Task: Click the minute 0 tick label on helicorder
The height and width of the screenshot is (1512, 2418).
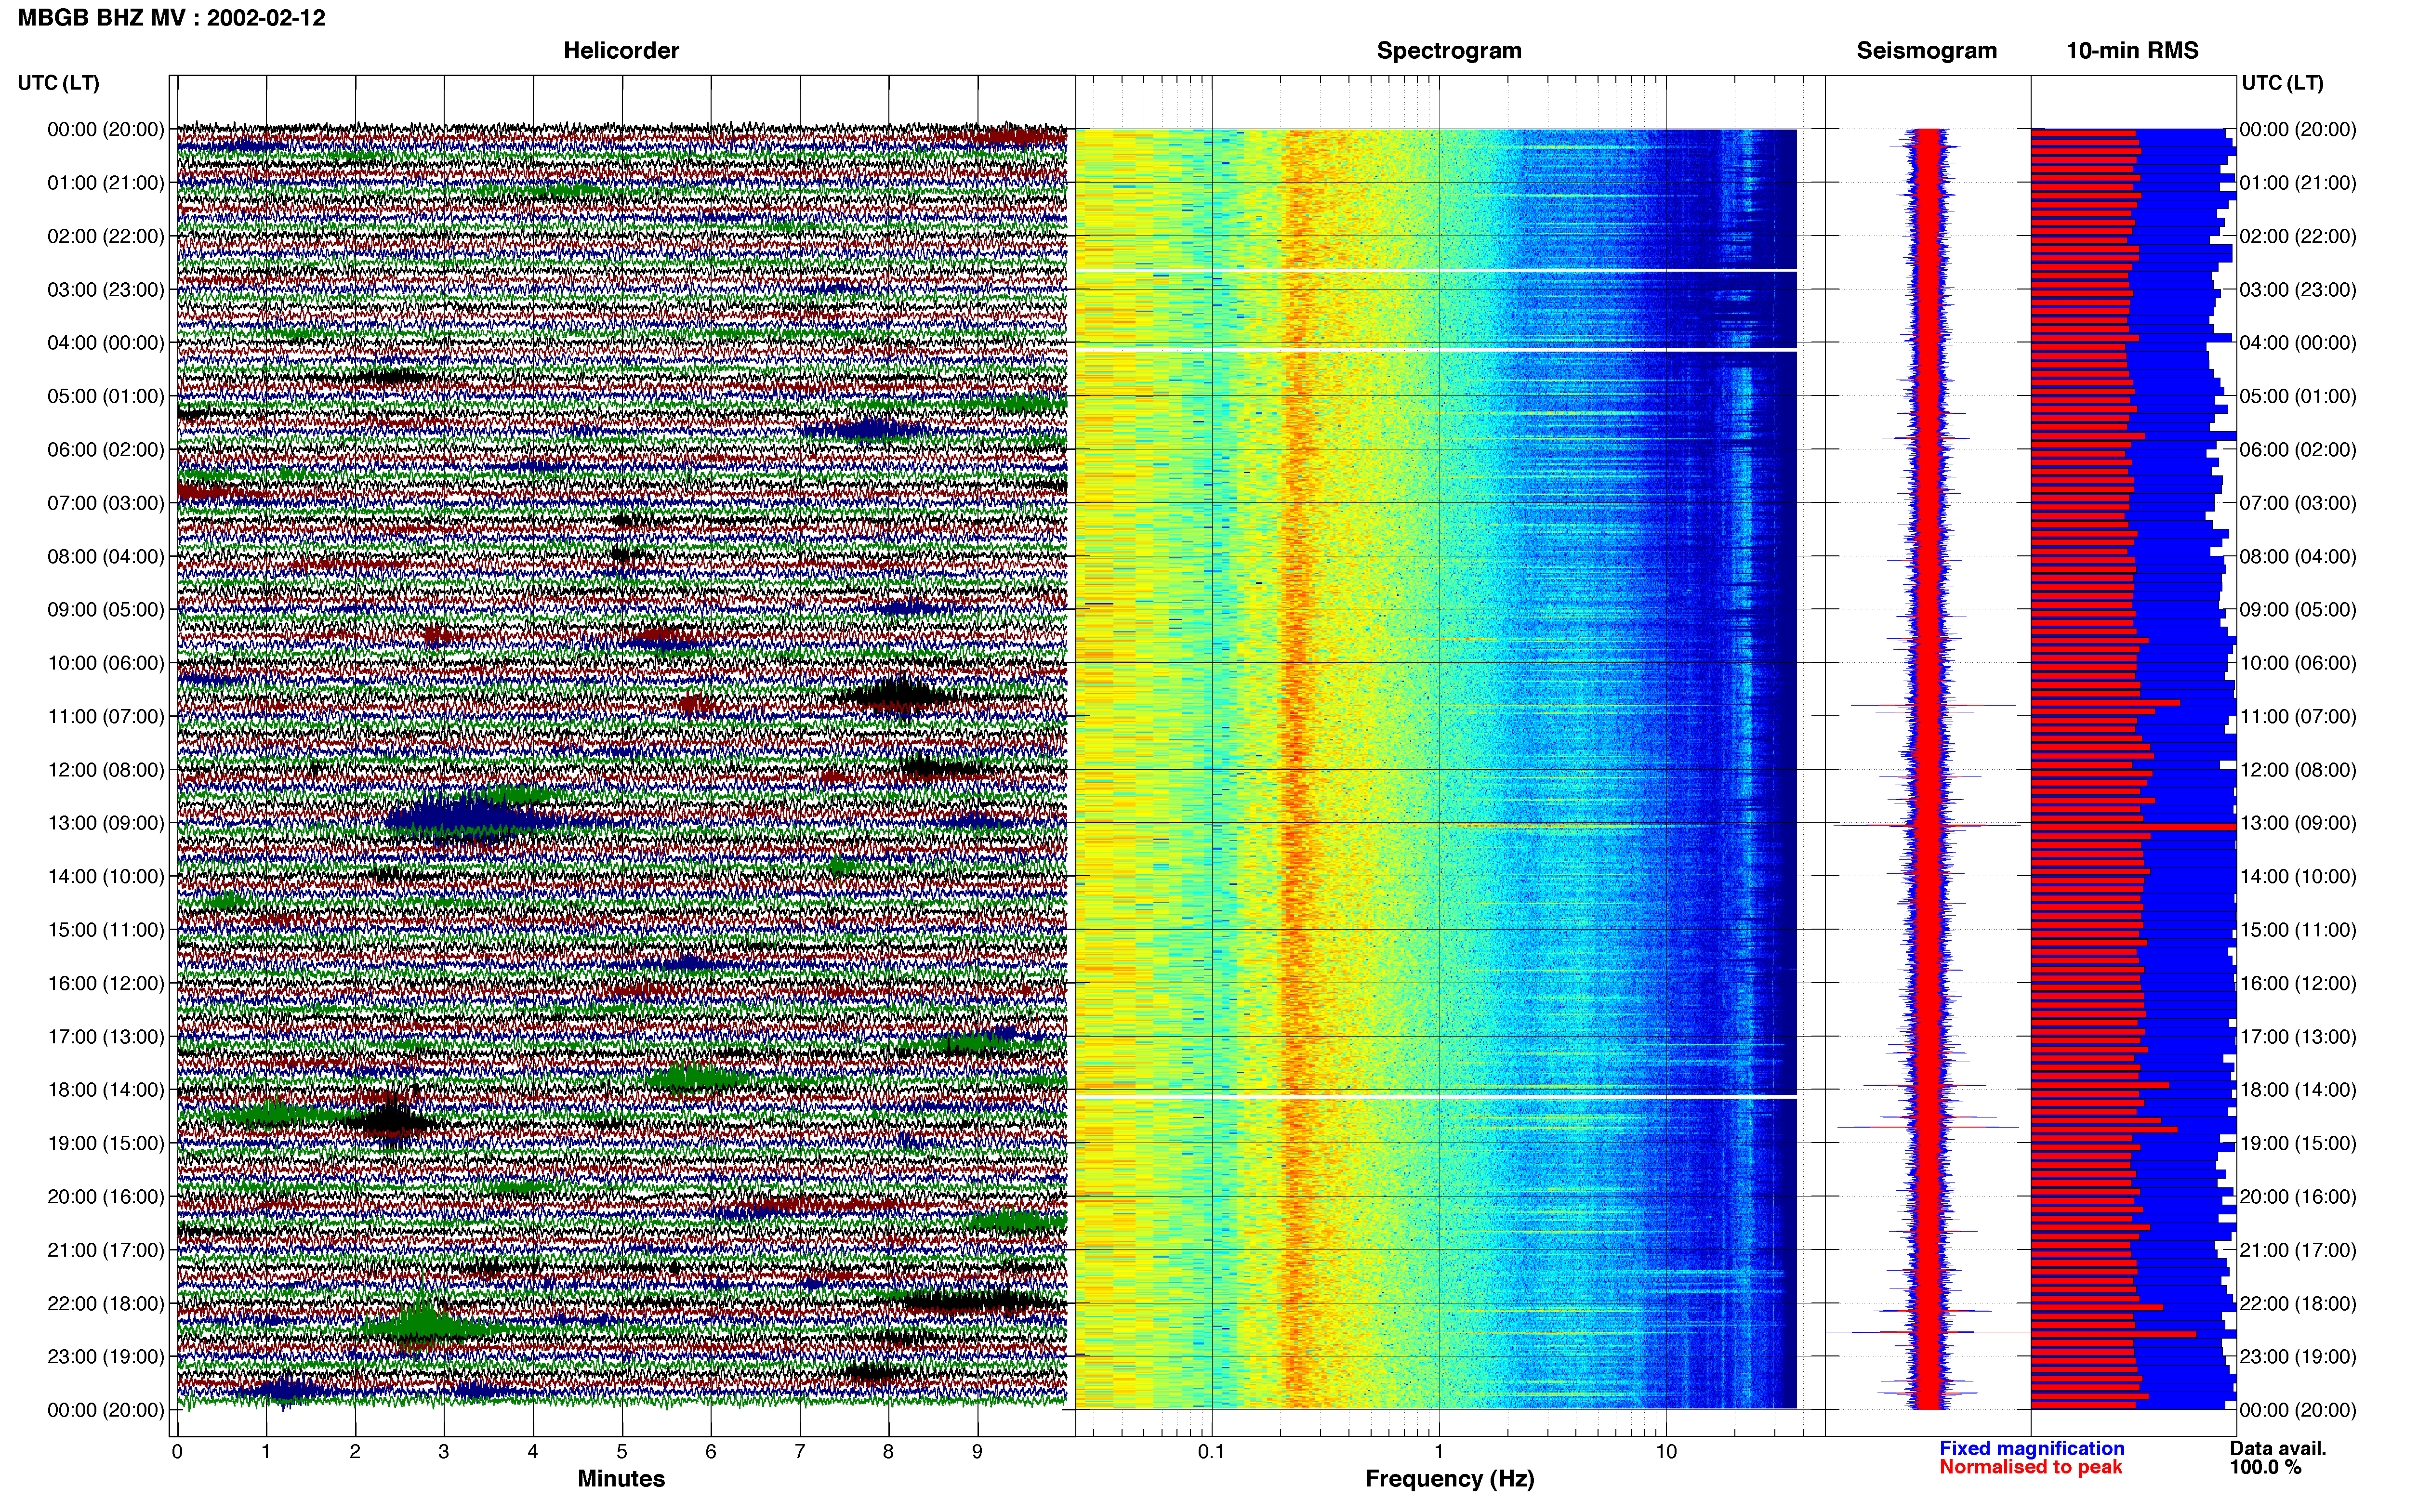Action: point(177,1451)
